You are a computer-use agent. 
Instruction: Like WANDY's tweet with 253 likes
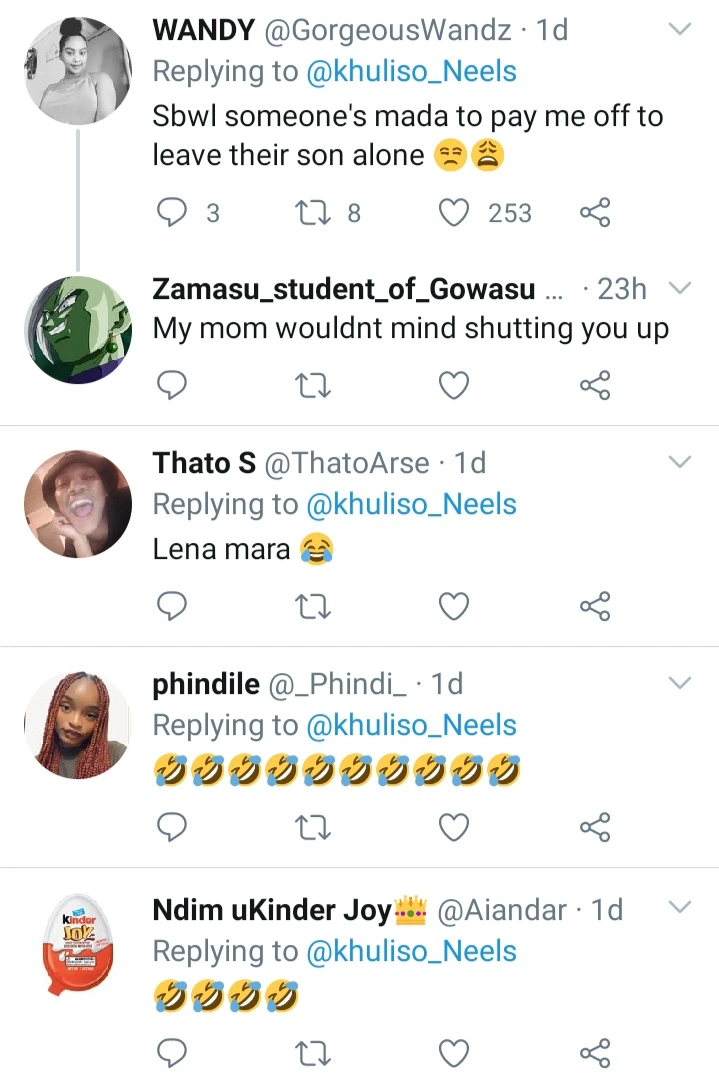tap(455, 212)
